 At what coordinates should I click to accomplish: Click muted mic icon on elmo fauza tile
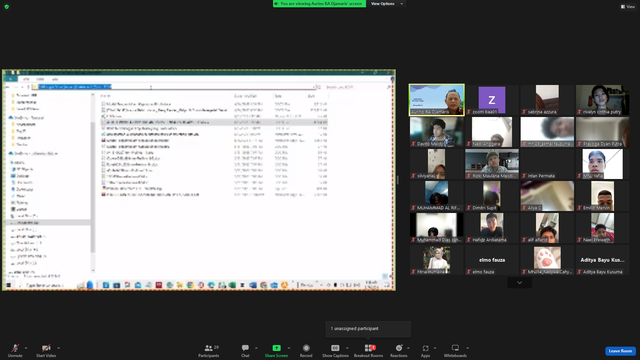coord(469,272)
